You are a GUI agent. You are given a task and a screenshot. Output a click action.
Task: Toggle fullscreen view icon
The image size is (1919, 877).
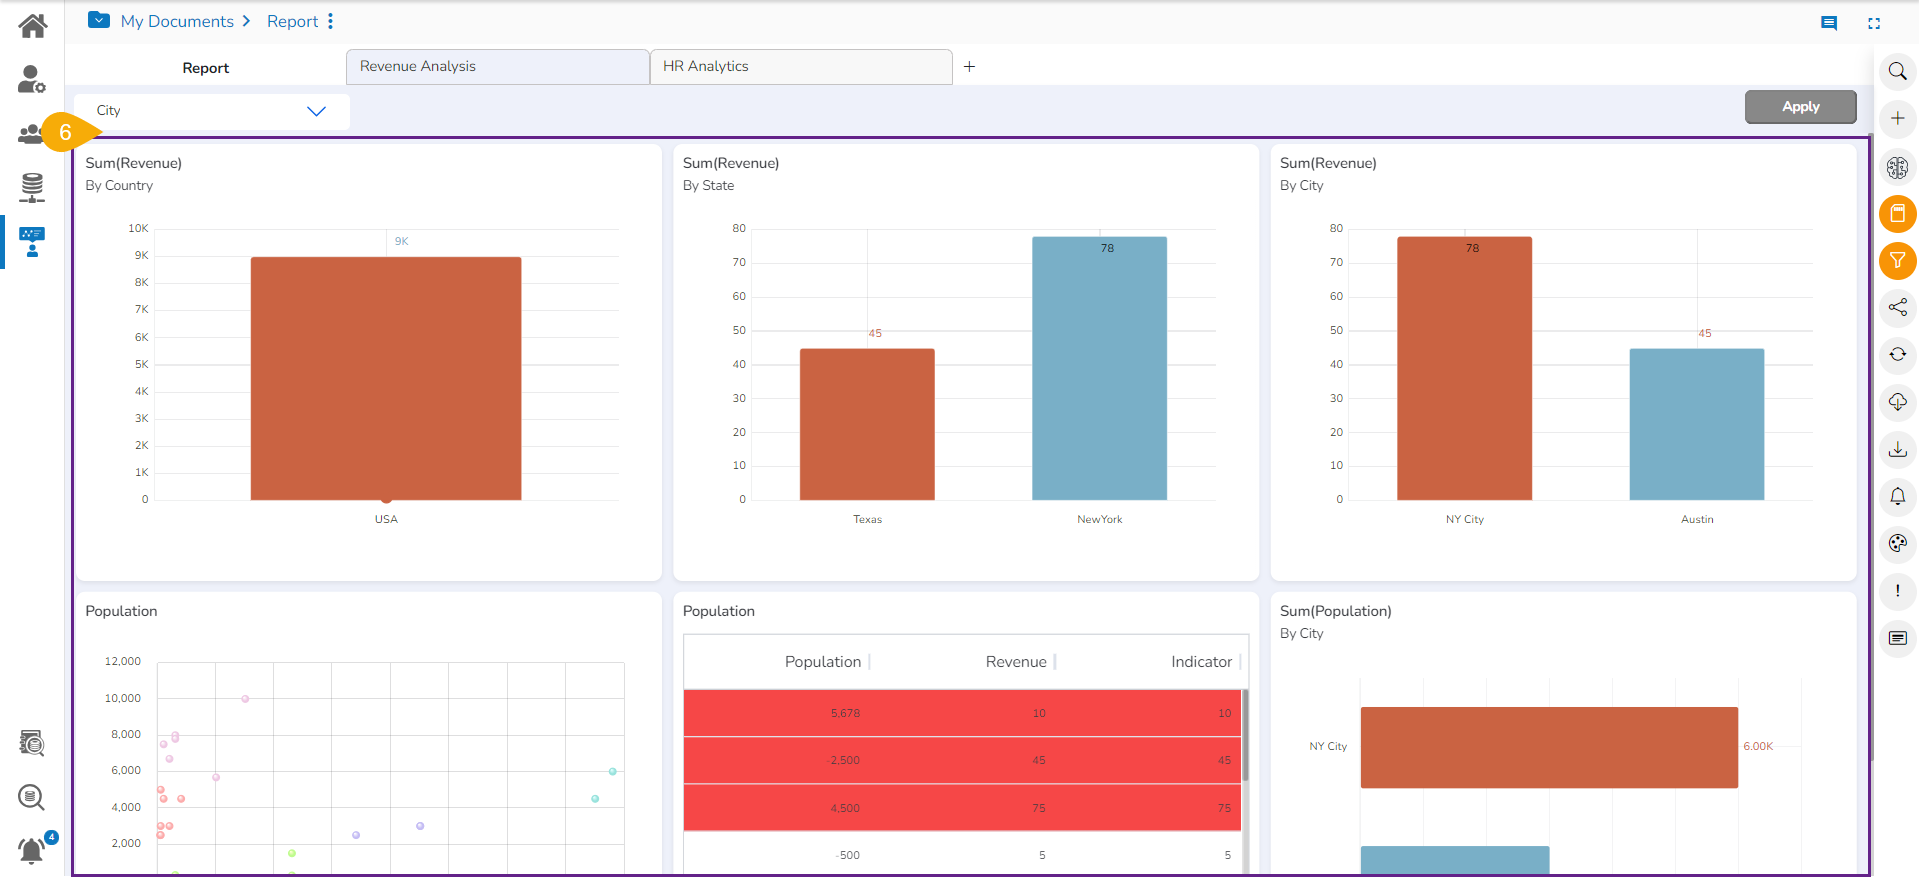pos(1874,23)
